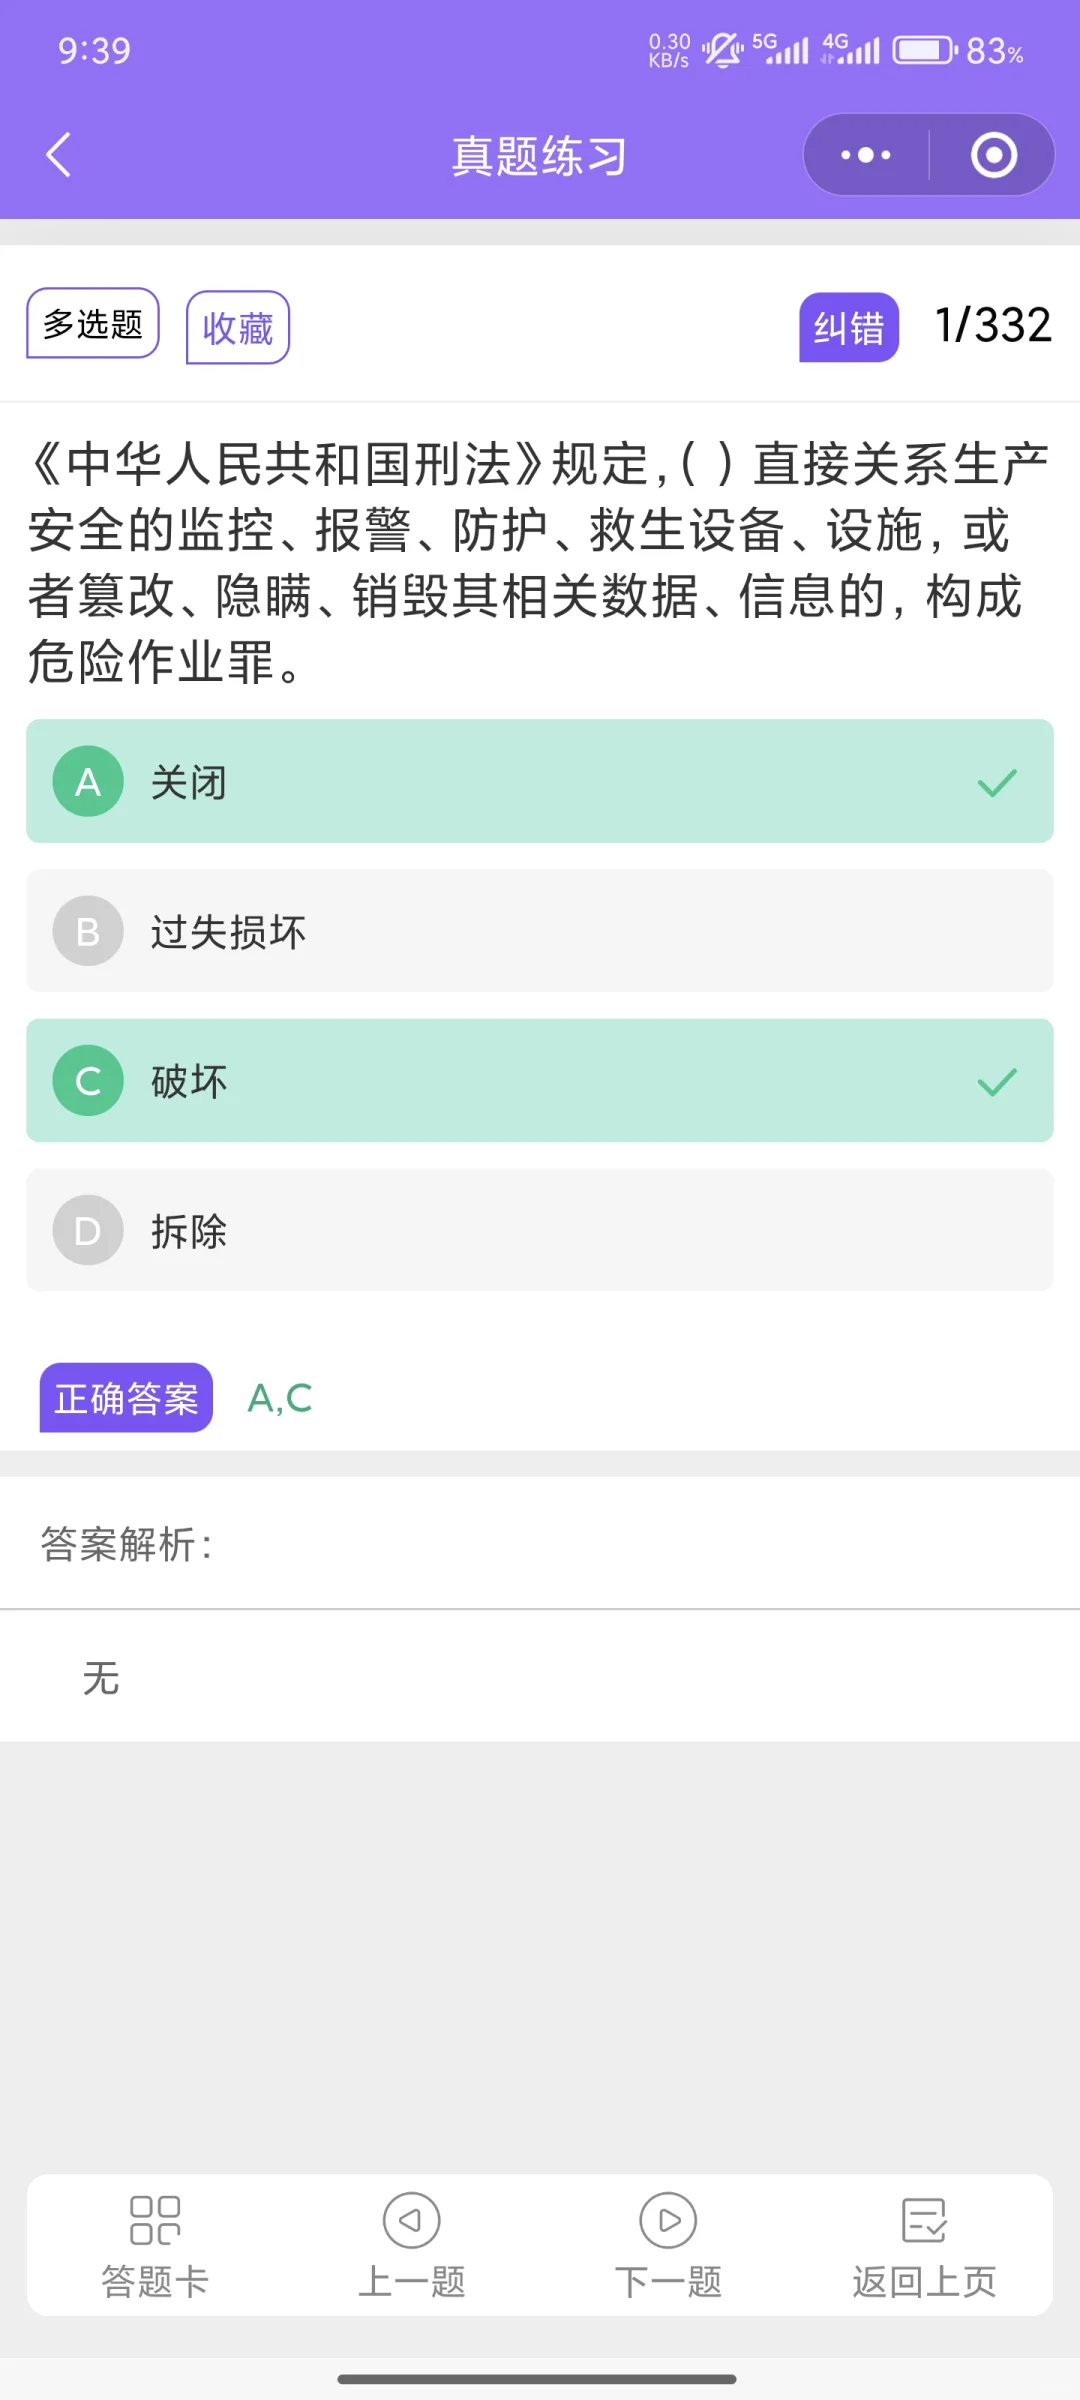This screenshot has height=2400, width=1080.
Task: Tap the previous question arrow icon
Action: click(x=411, y=2220)
